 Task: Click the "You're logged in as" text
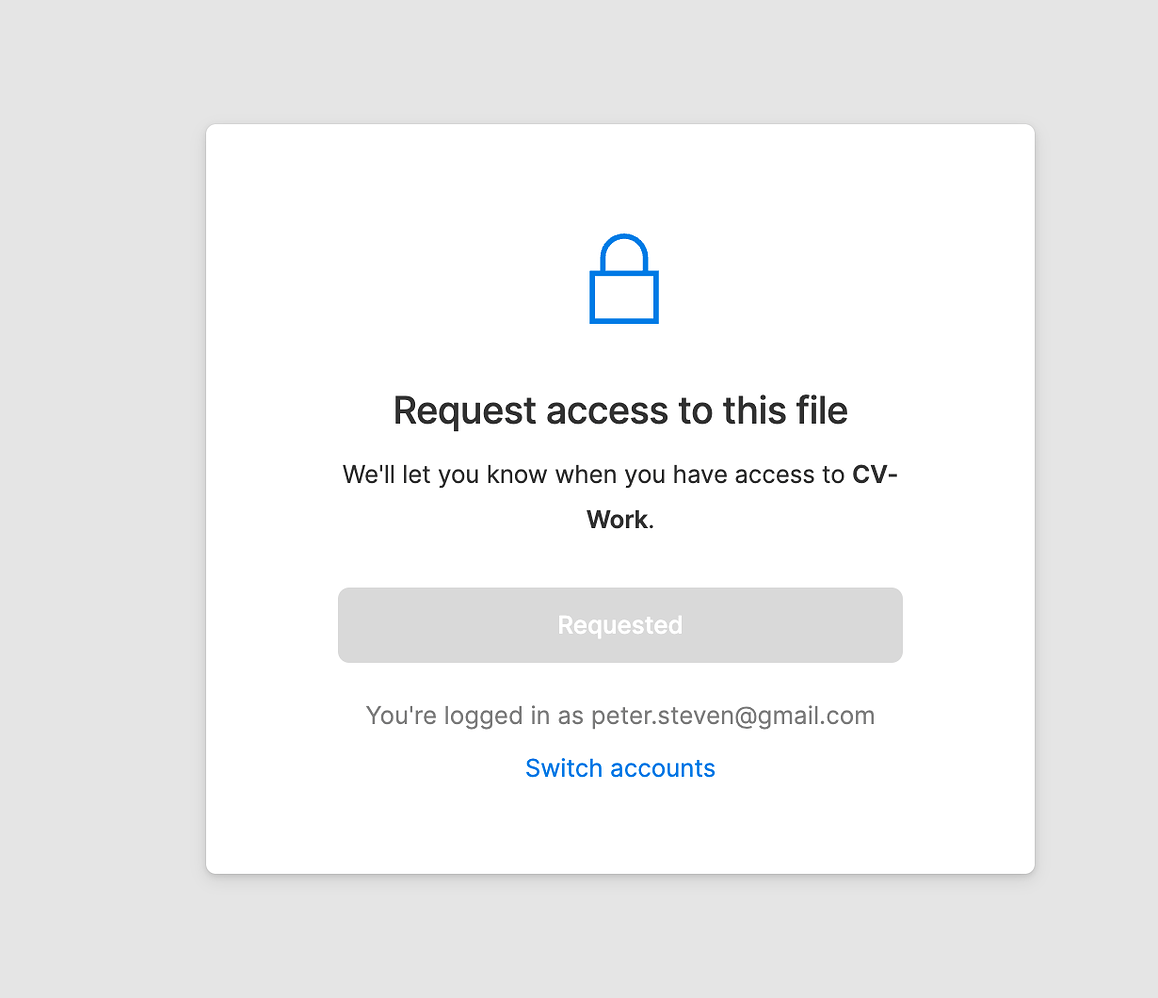(x=475, y=716)
